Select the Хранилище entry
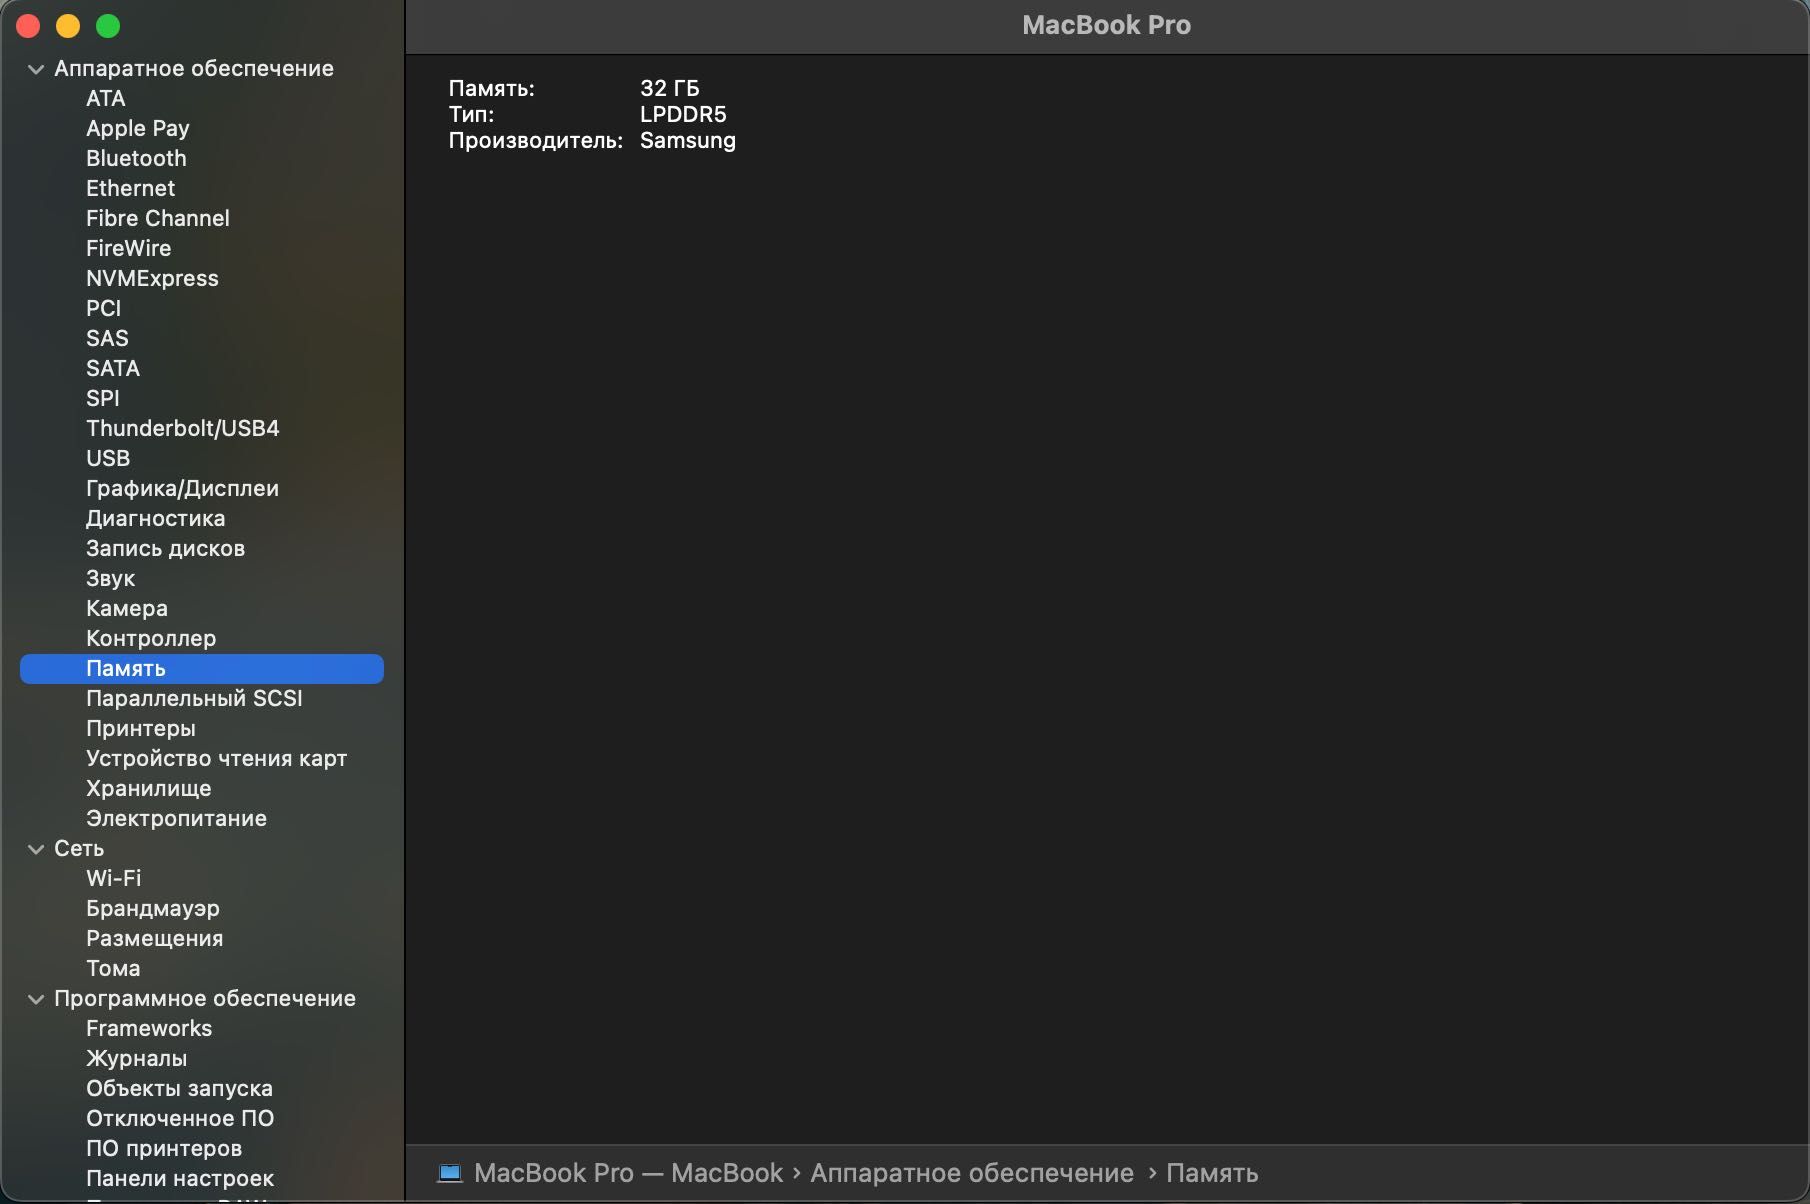 149,788
